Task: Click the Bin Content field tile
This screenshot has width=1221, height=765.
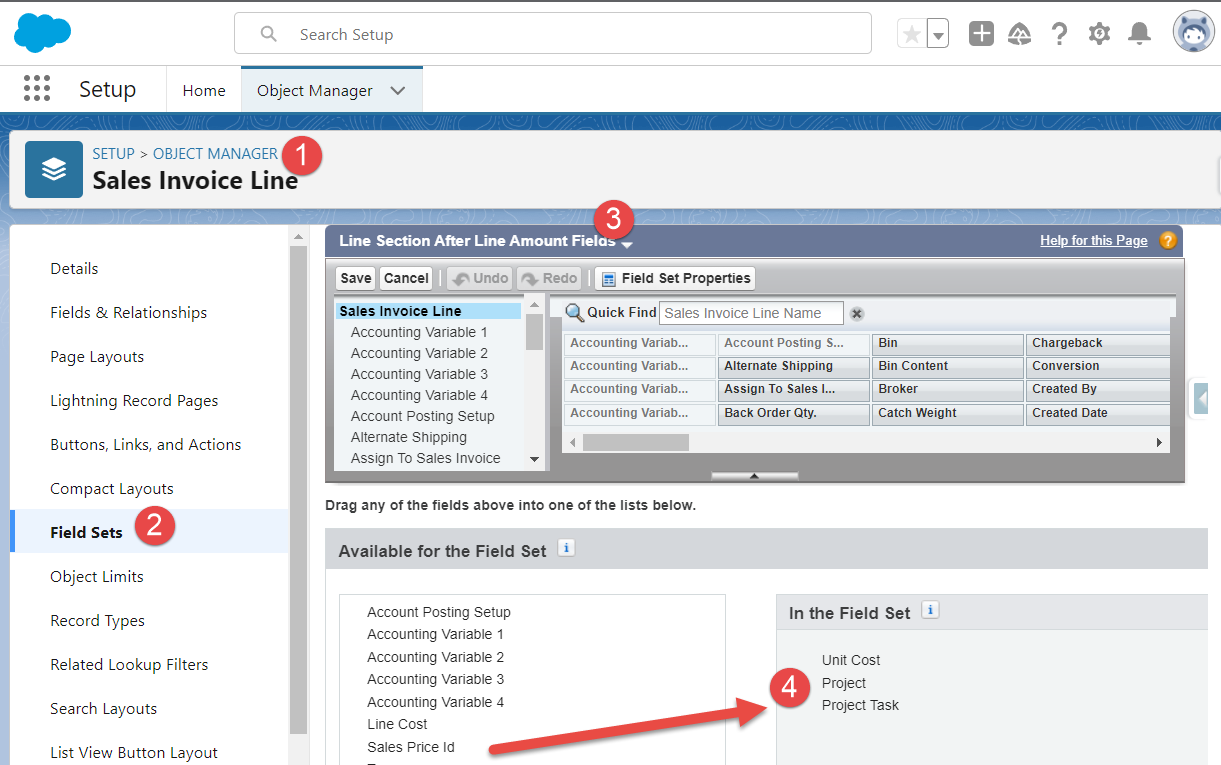Action: [x=948, y=366]
